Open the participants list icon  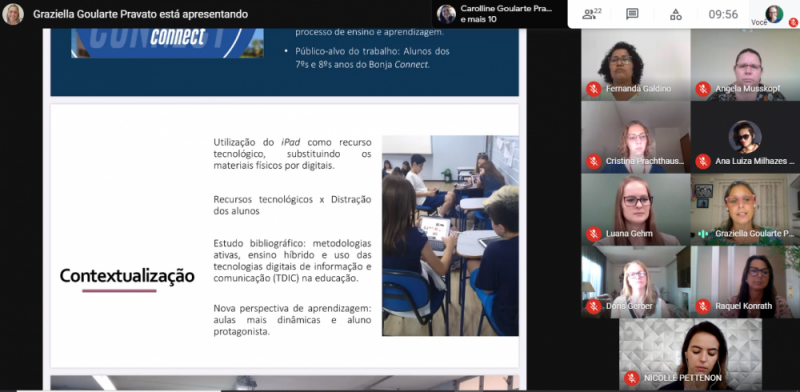(x=592, y=14)
